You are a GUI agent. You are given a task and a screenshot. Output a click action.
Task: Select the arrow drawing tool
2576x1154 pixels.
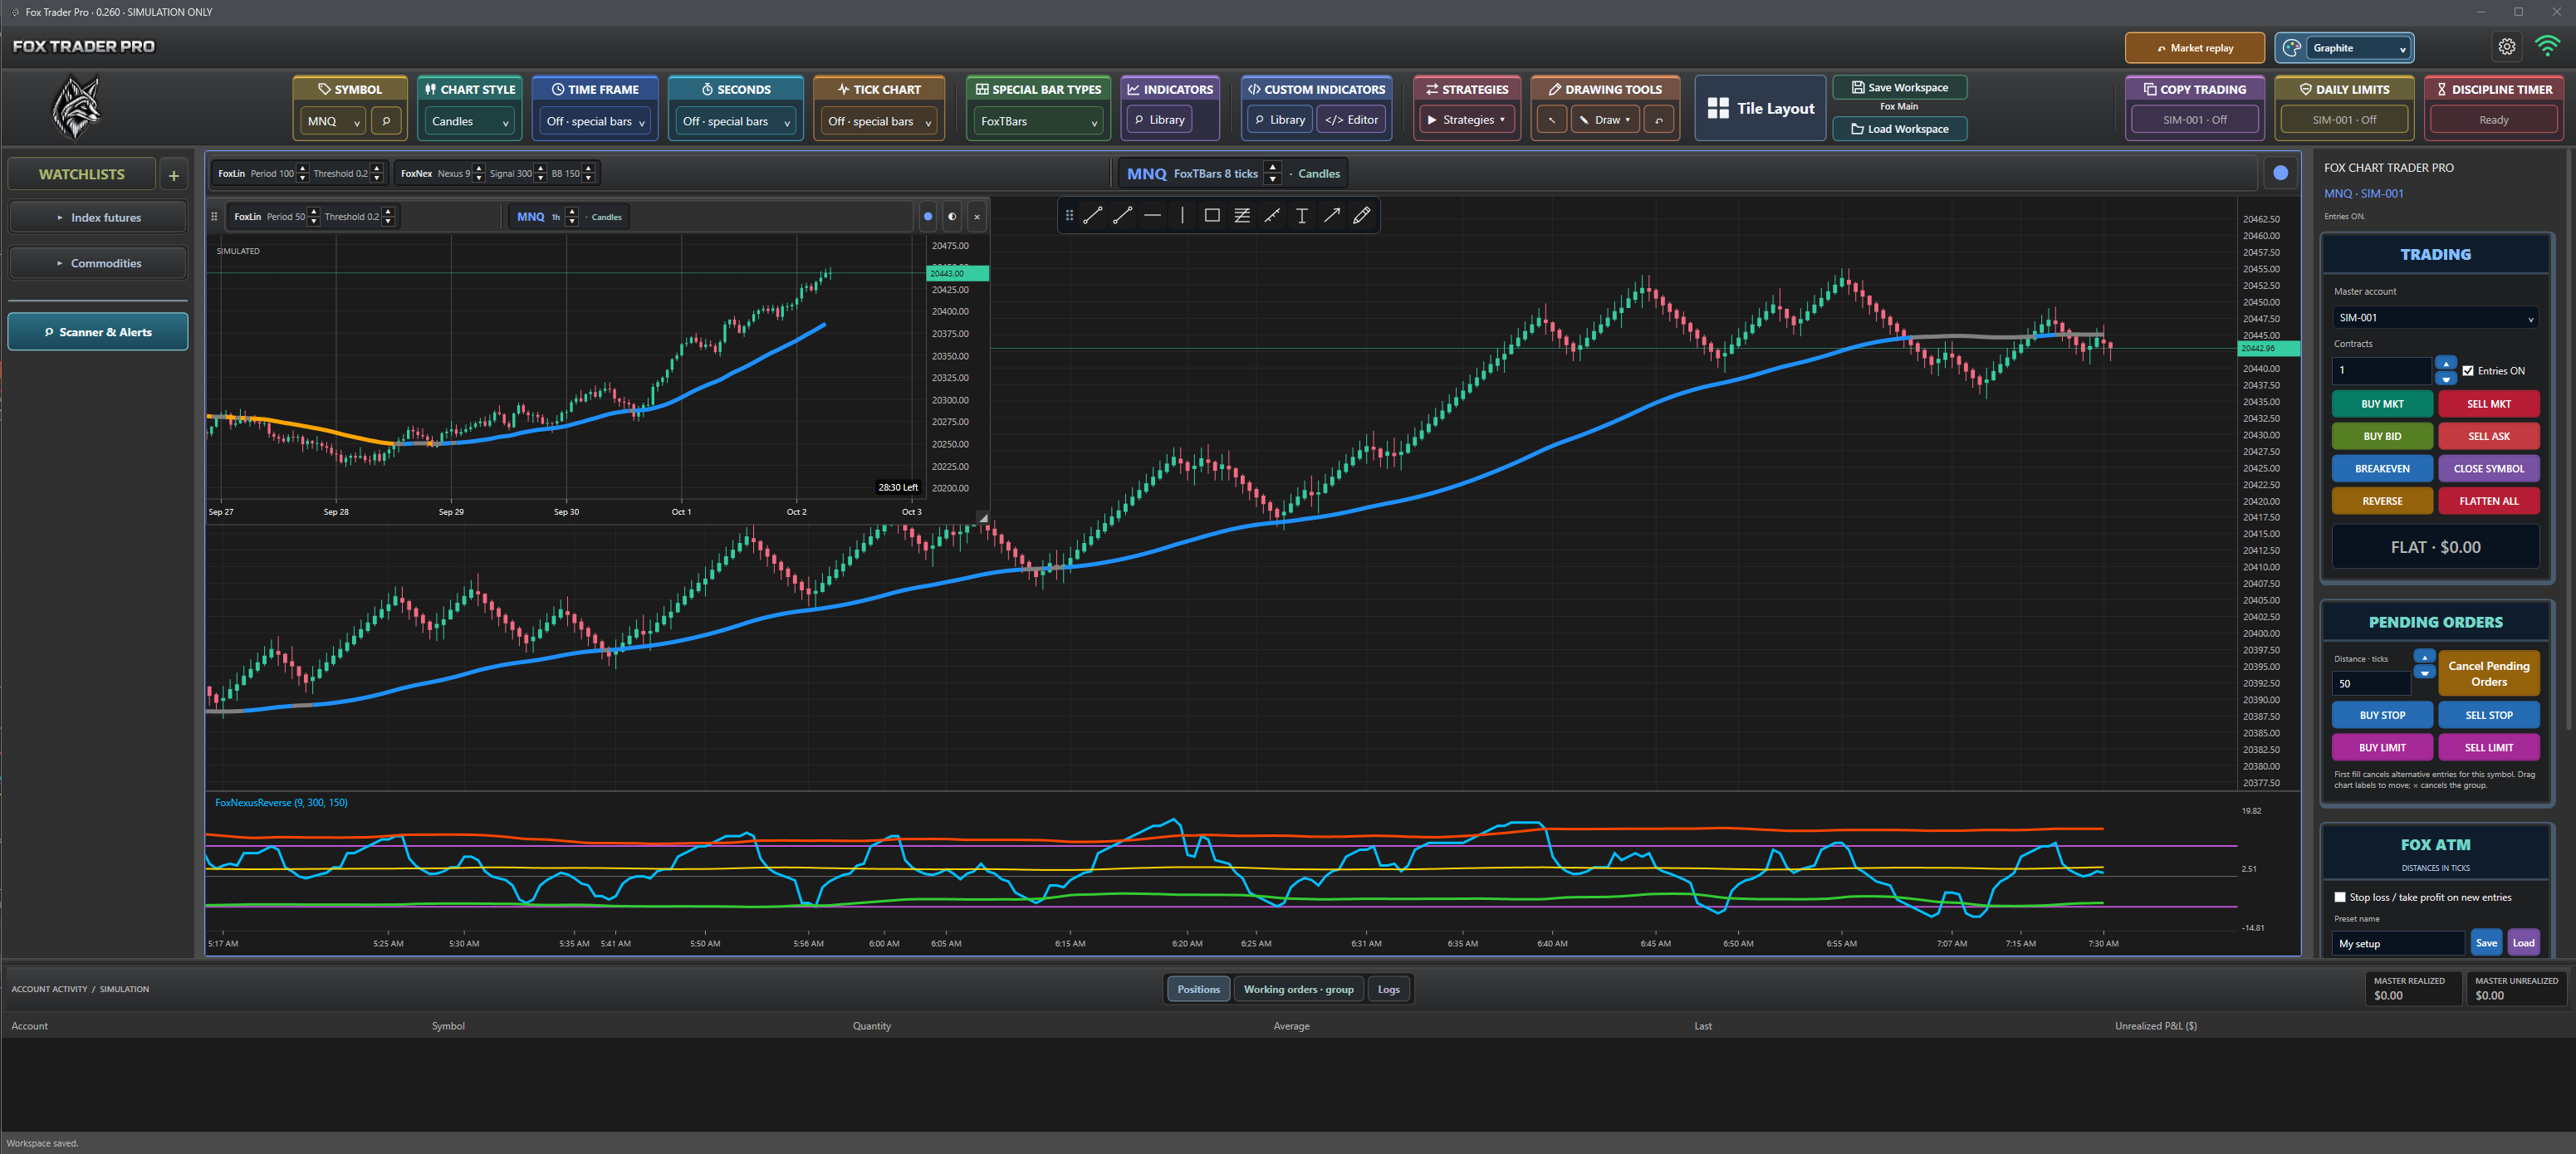(1332, 215)
